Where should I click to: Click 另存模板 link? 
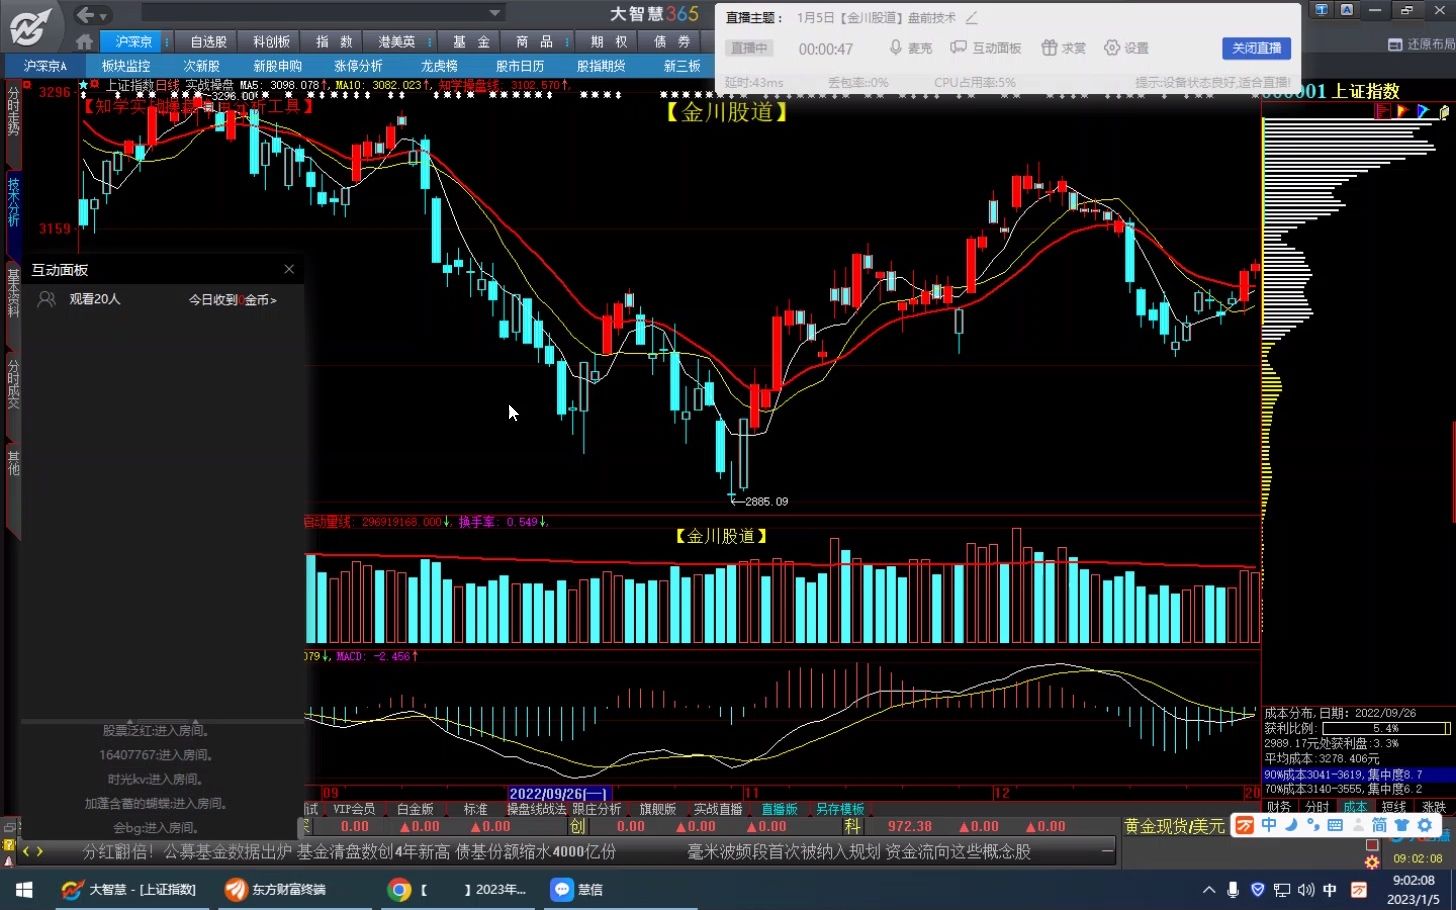839,809
